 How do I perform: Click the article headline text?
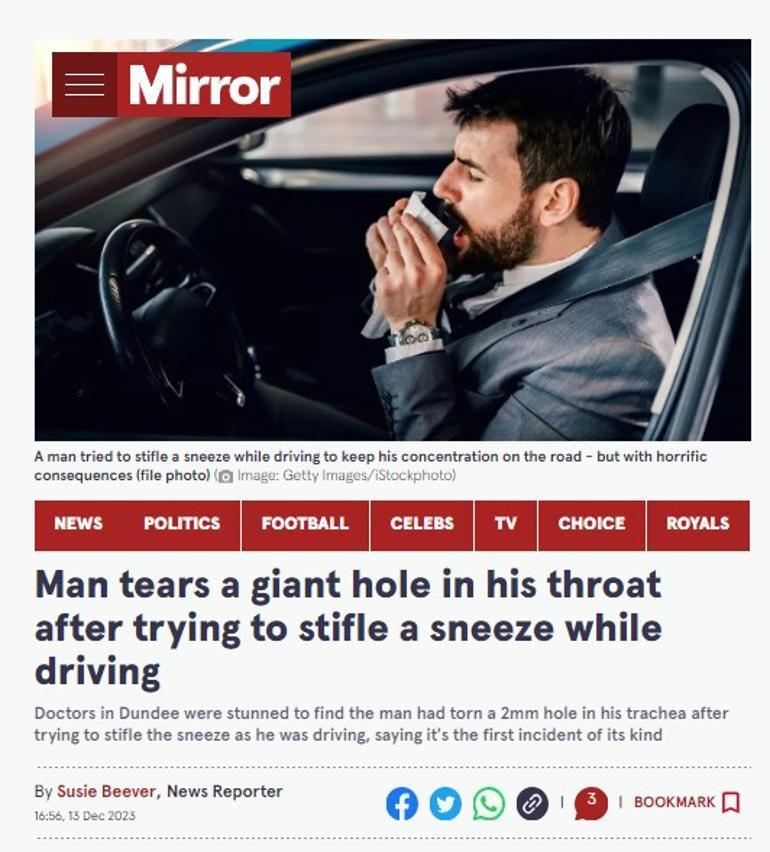(348, 628)
